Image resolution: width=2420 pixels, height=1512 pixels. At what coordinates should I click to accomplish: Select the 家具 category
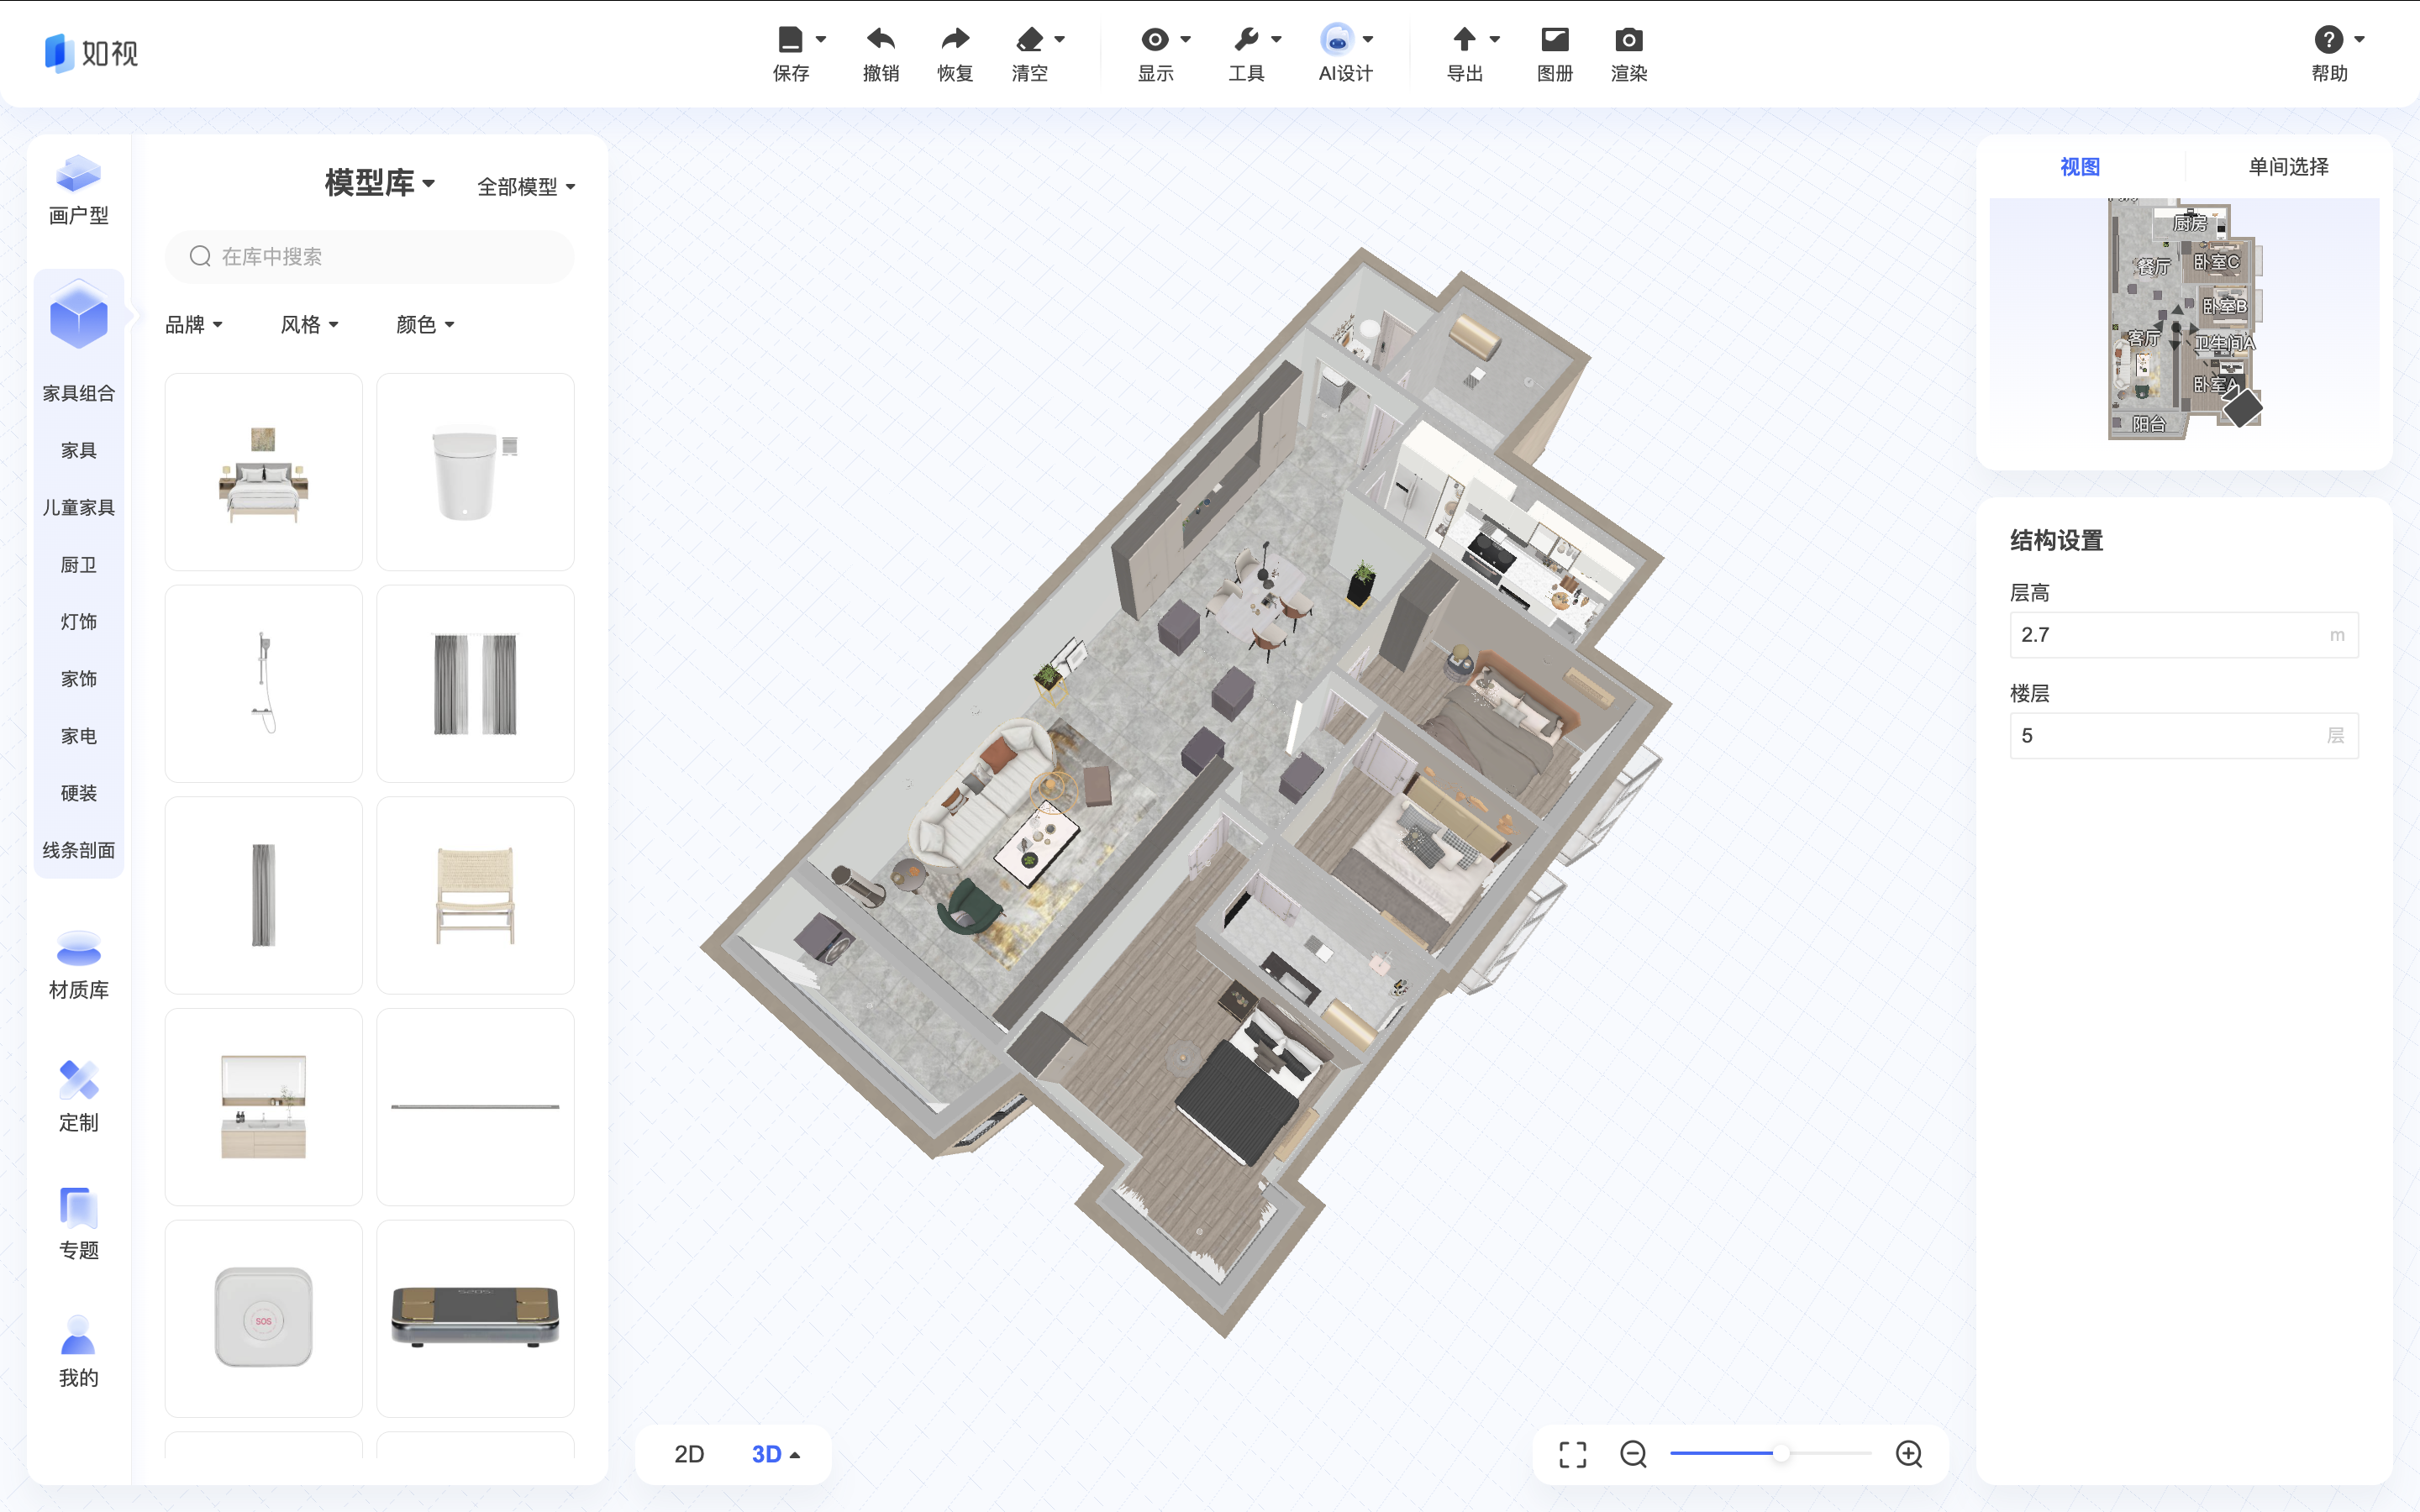[x=78, y=451]
